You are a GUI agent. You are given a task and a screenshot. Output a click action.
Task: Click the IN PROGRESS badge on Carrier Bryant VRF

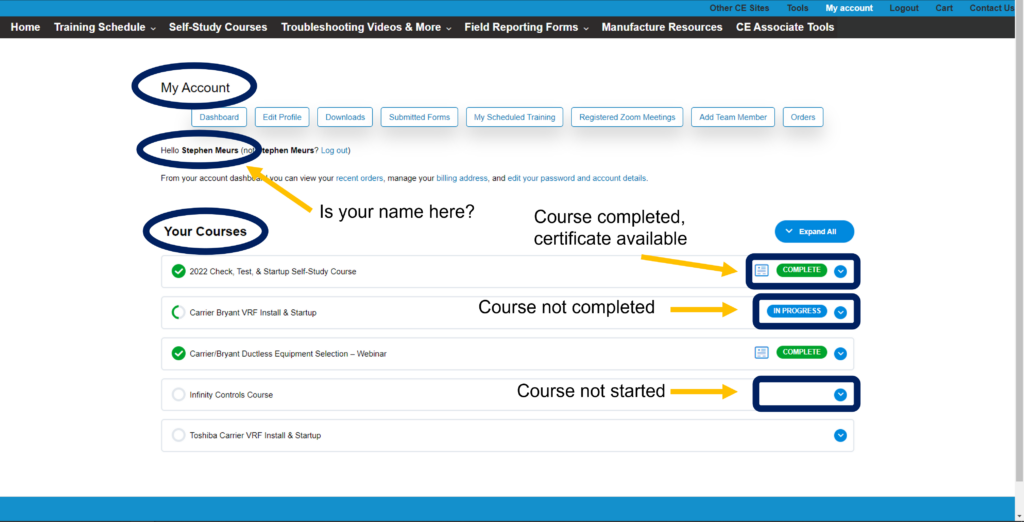pos(797,311)
